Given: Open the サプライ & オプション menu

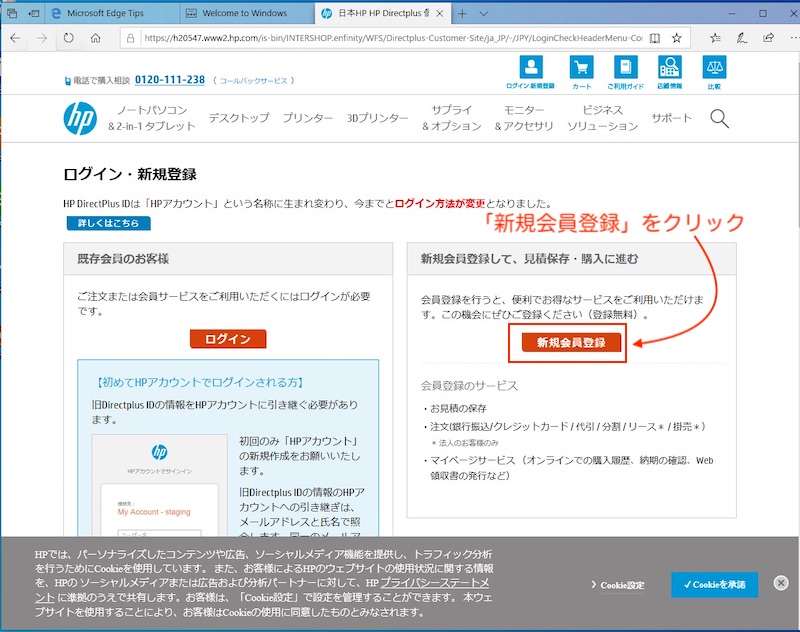Looking at the screenshot, I should coord(452,118).
